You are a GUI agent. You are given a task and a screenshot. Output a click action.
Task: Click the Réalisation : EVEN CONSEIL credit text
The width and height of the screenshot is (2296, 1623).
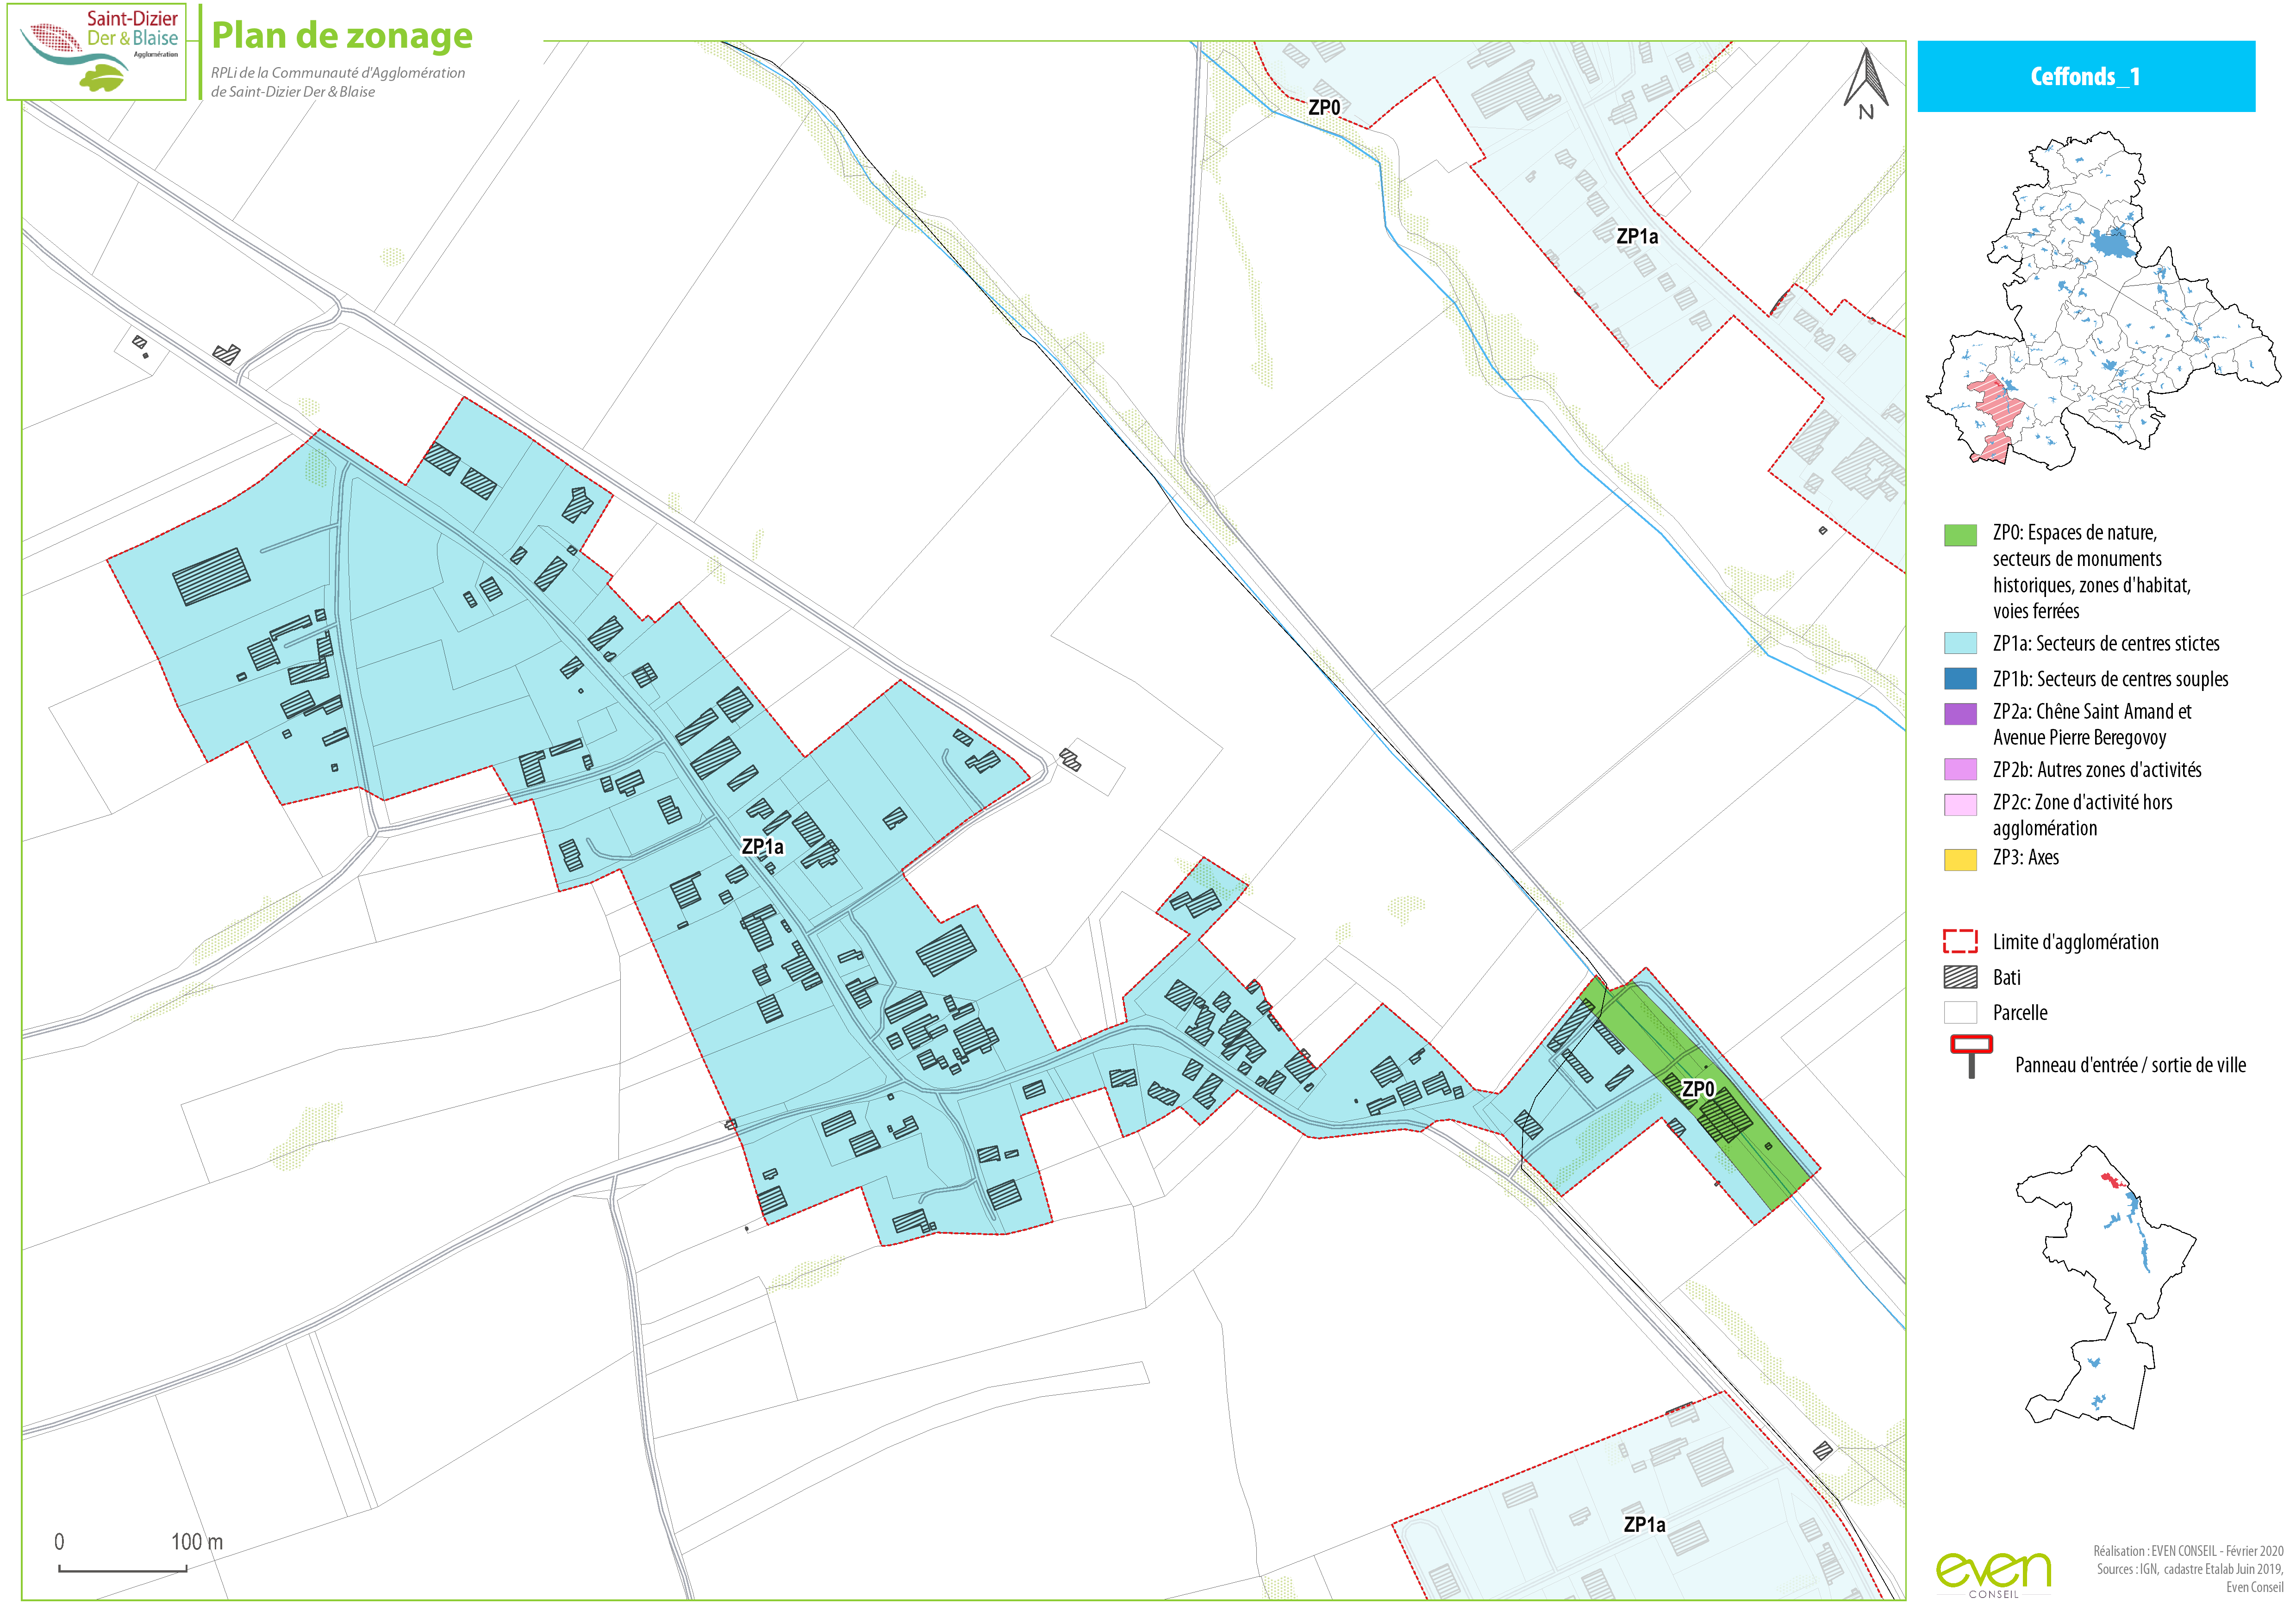[2188, 1551]
